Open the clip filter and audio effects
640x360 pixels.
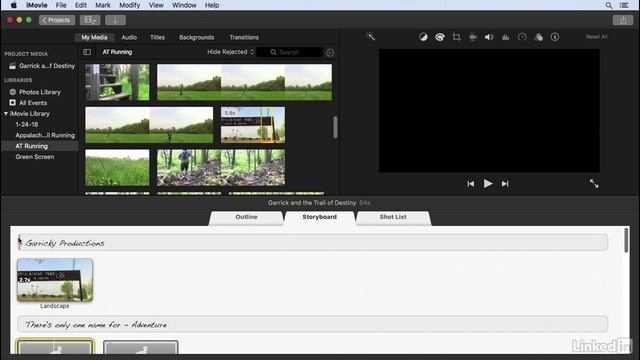click(x=538, y=37)
